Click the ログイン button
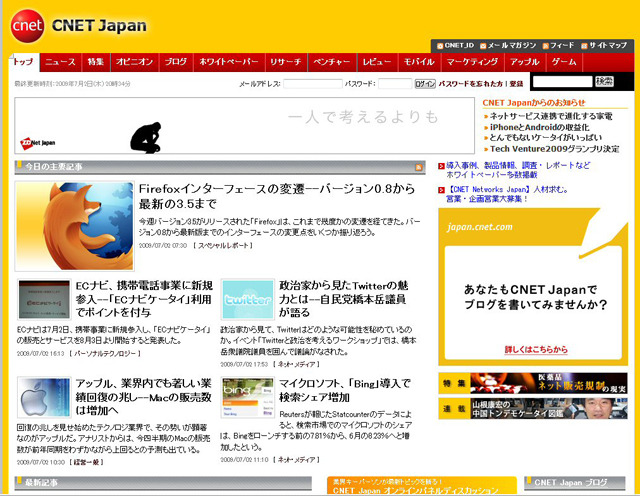This screenshot has width=640, height=496. [x=425, y=84]
